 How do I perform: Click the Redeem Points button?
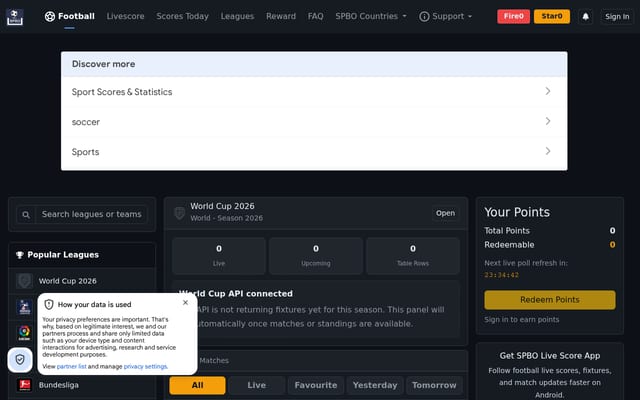[x=550, y=300]
